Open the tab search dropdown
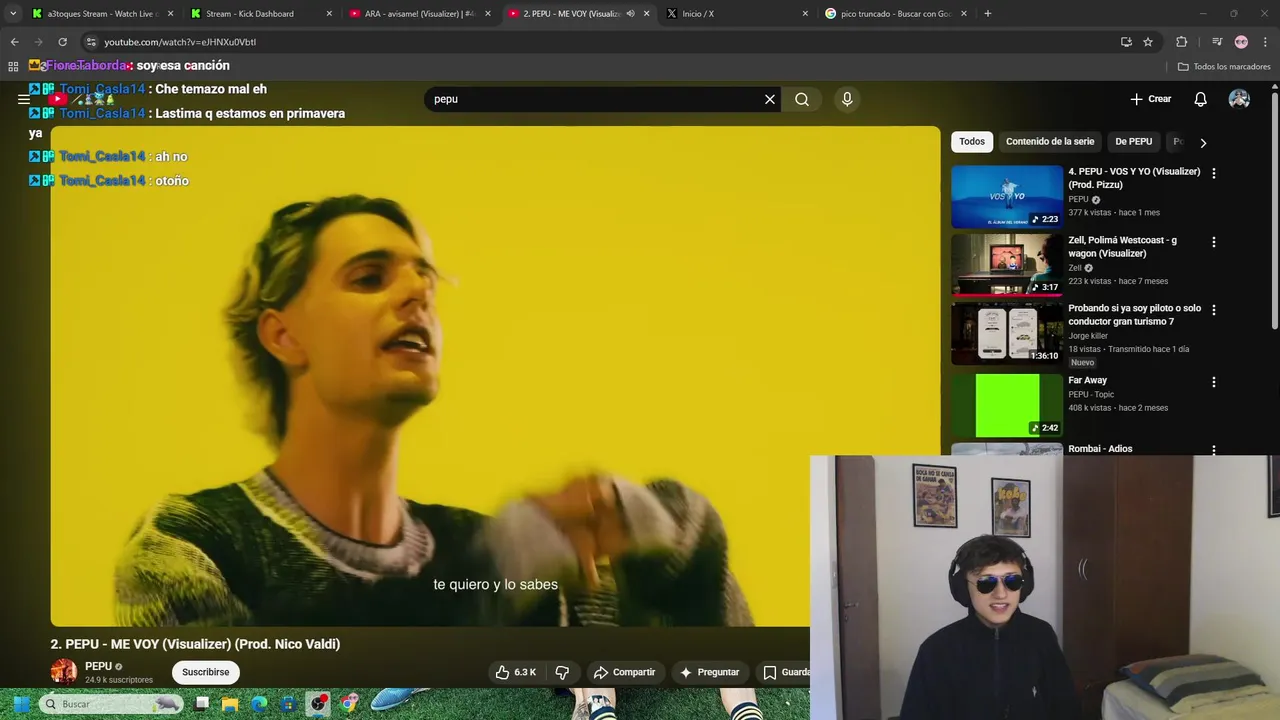This screenshot has height=720, width=1280. 12,14
